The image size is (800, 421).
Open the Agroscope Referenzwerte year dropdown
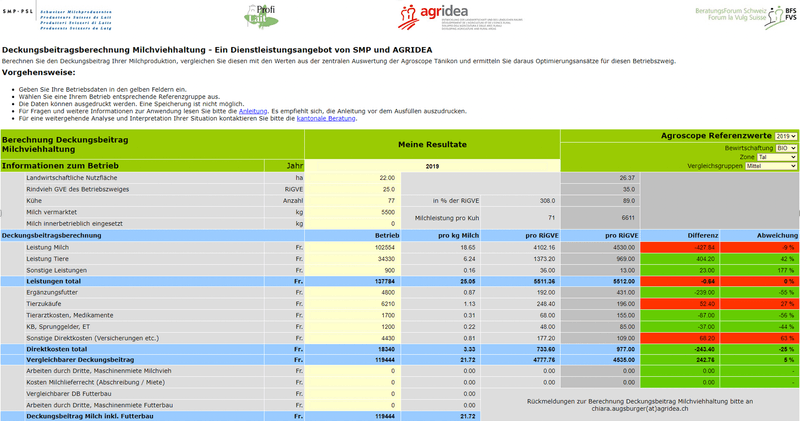(786, 136)
